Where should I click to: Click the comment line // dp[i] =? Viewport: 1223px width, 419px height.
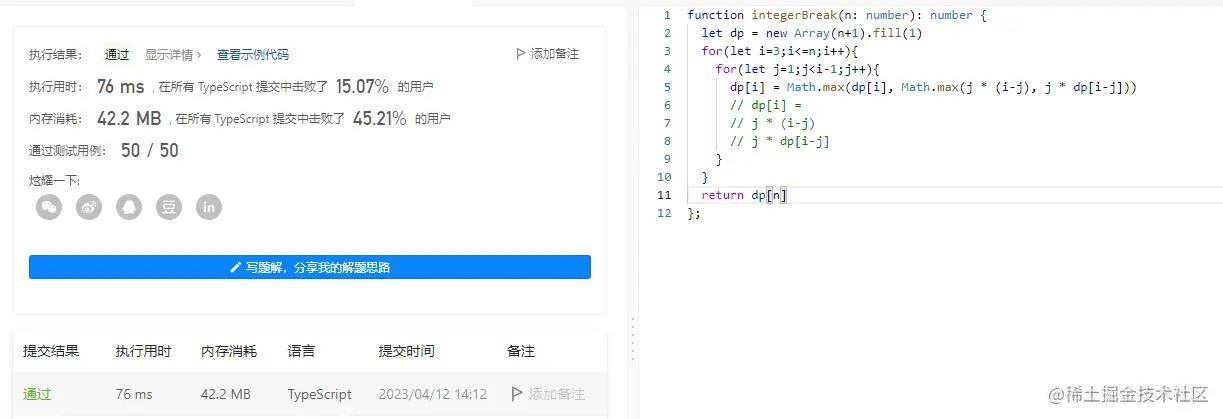[x=766, y=105]
